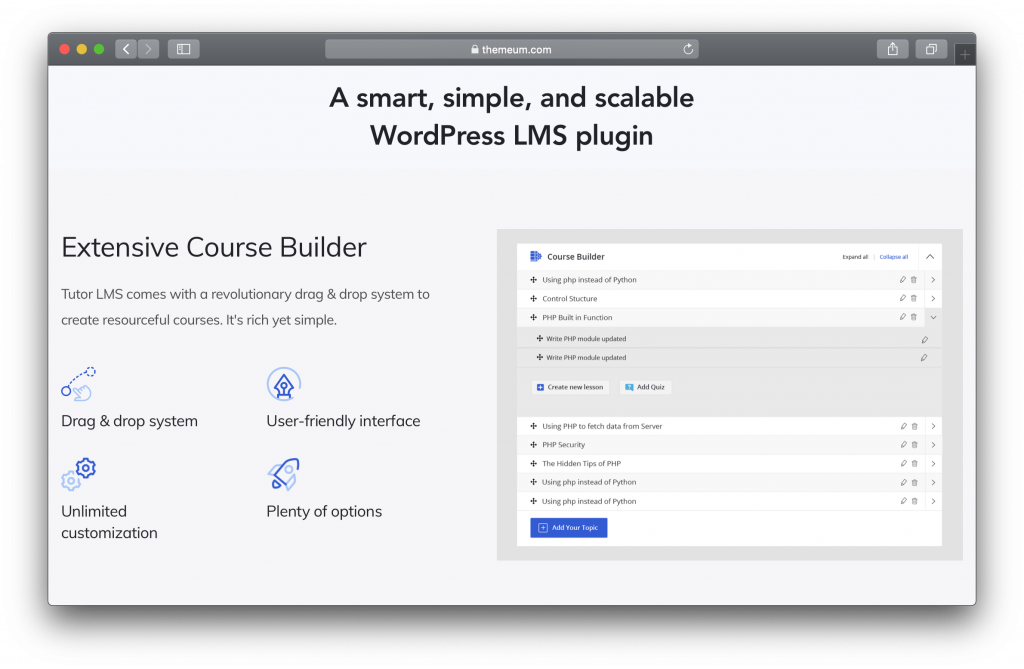Click the "Plenty of options" label
This screenshot has width=1024, height=669.
coord(324,512)
